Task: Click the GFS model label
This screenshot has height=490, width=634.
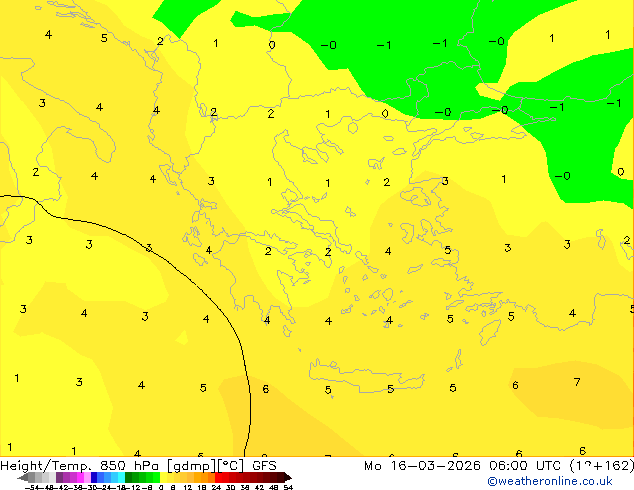Action: point(264,466)
